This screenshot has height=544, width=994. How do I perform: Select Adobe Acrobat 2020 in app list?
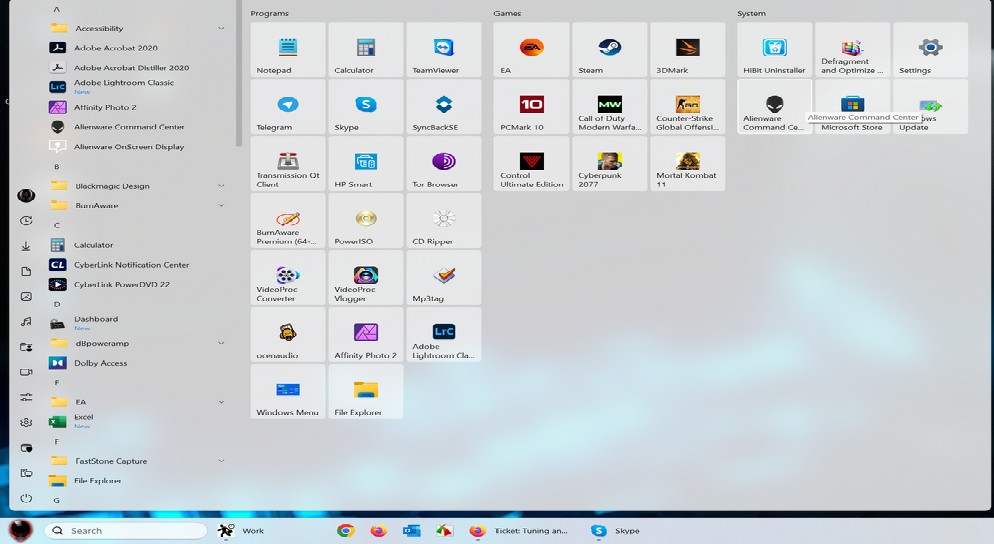point(115,48)
